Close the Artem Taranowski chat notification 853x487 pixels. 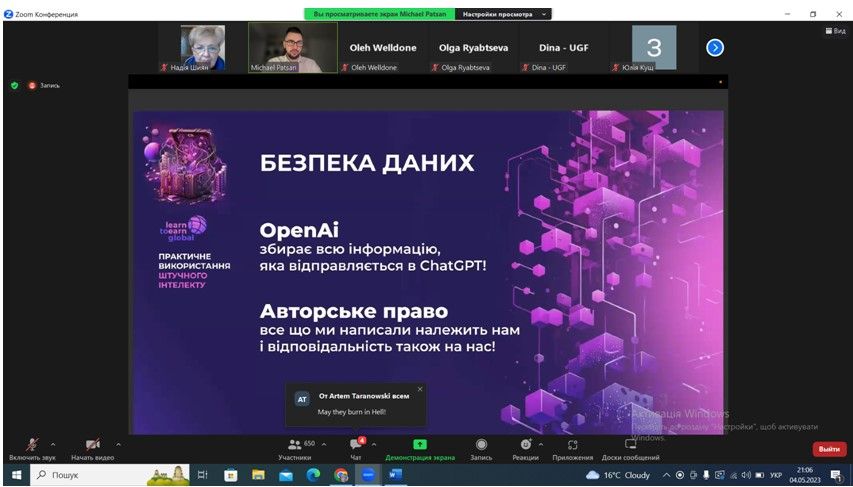click(420, 389)
